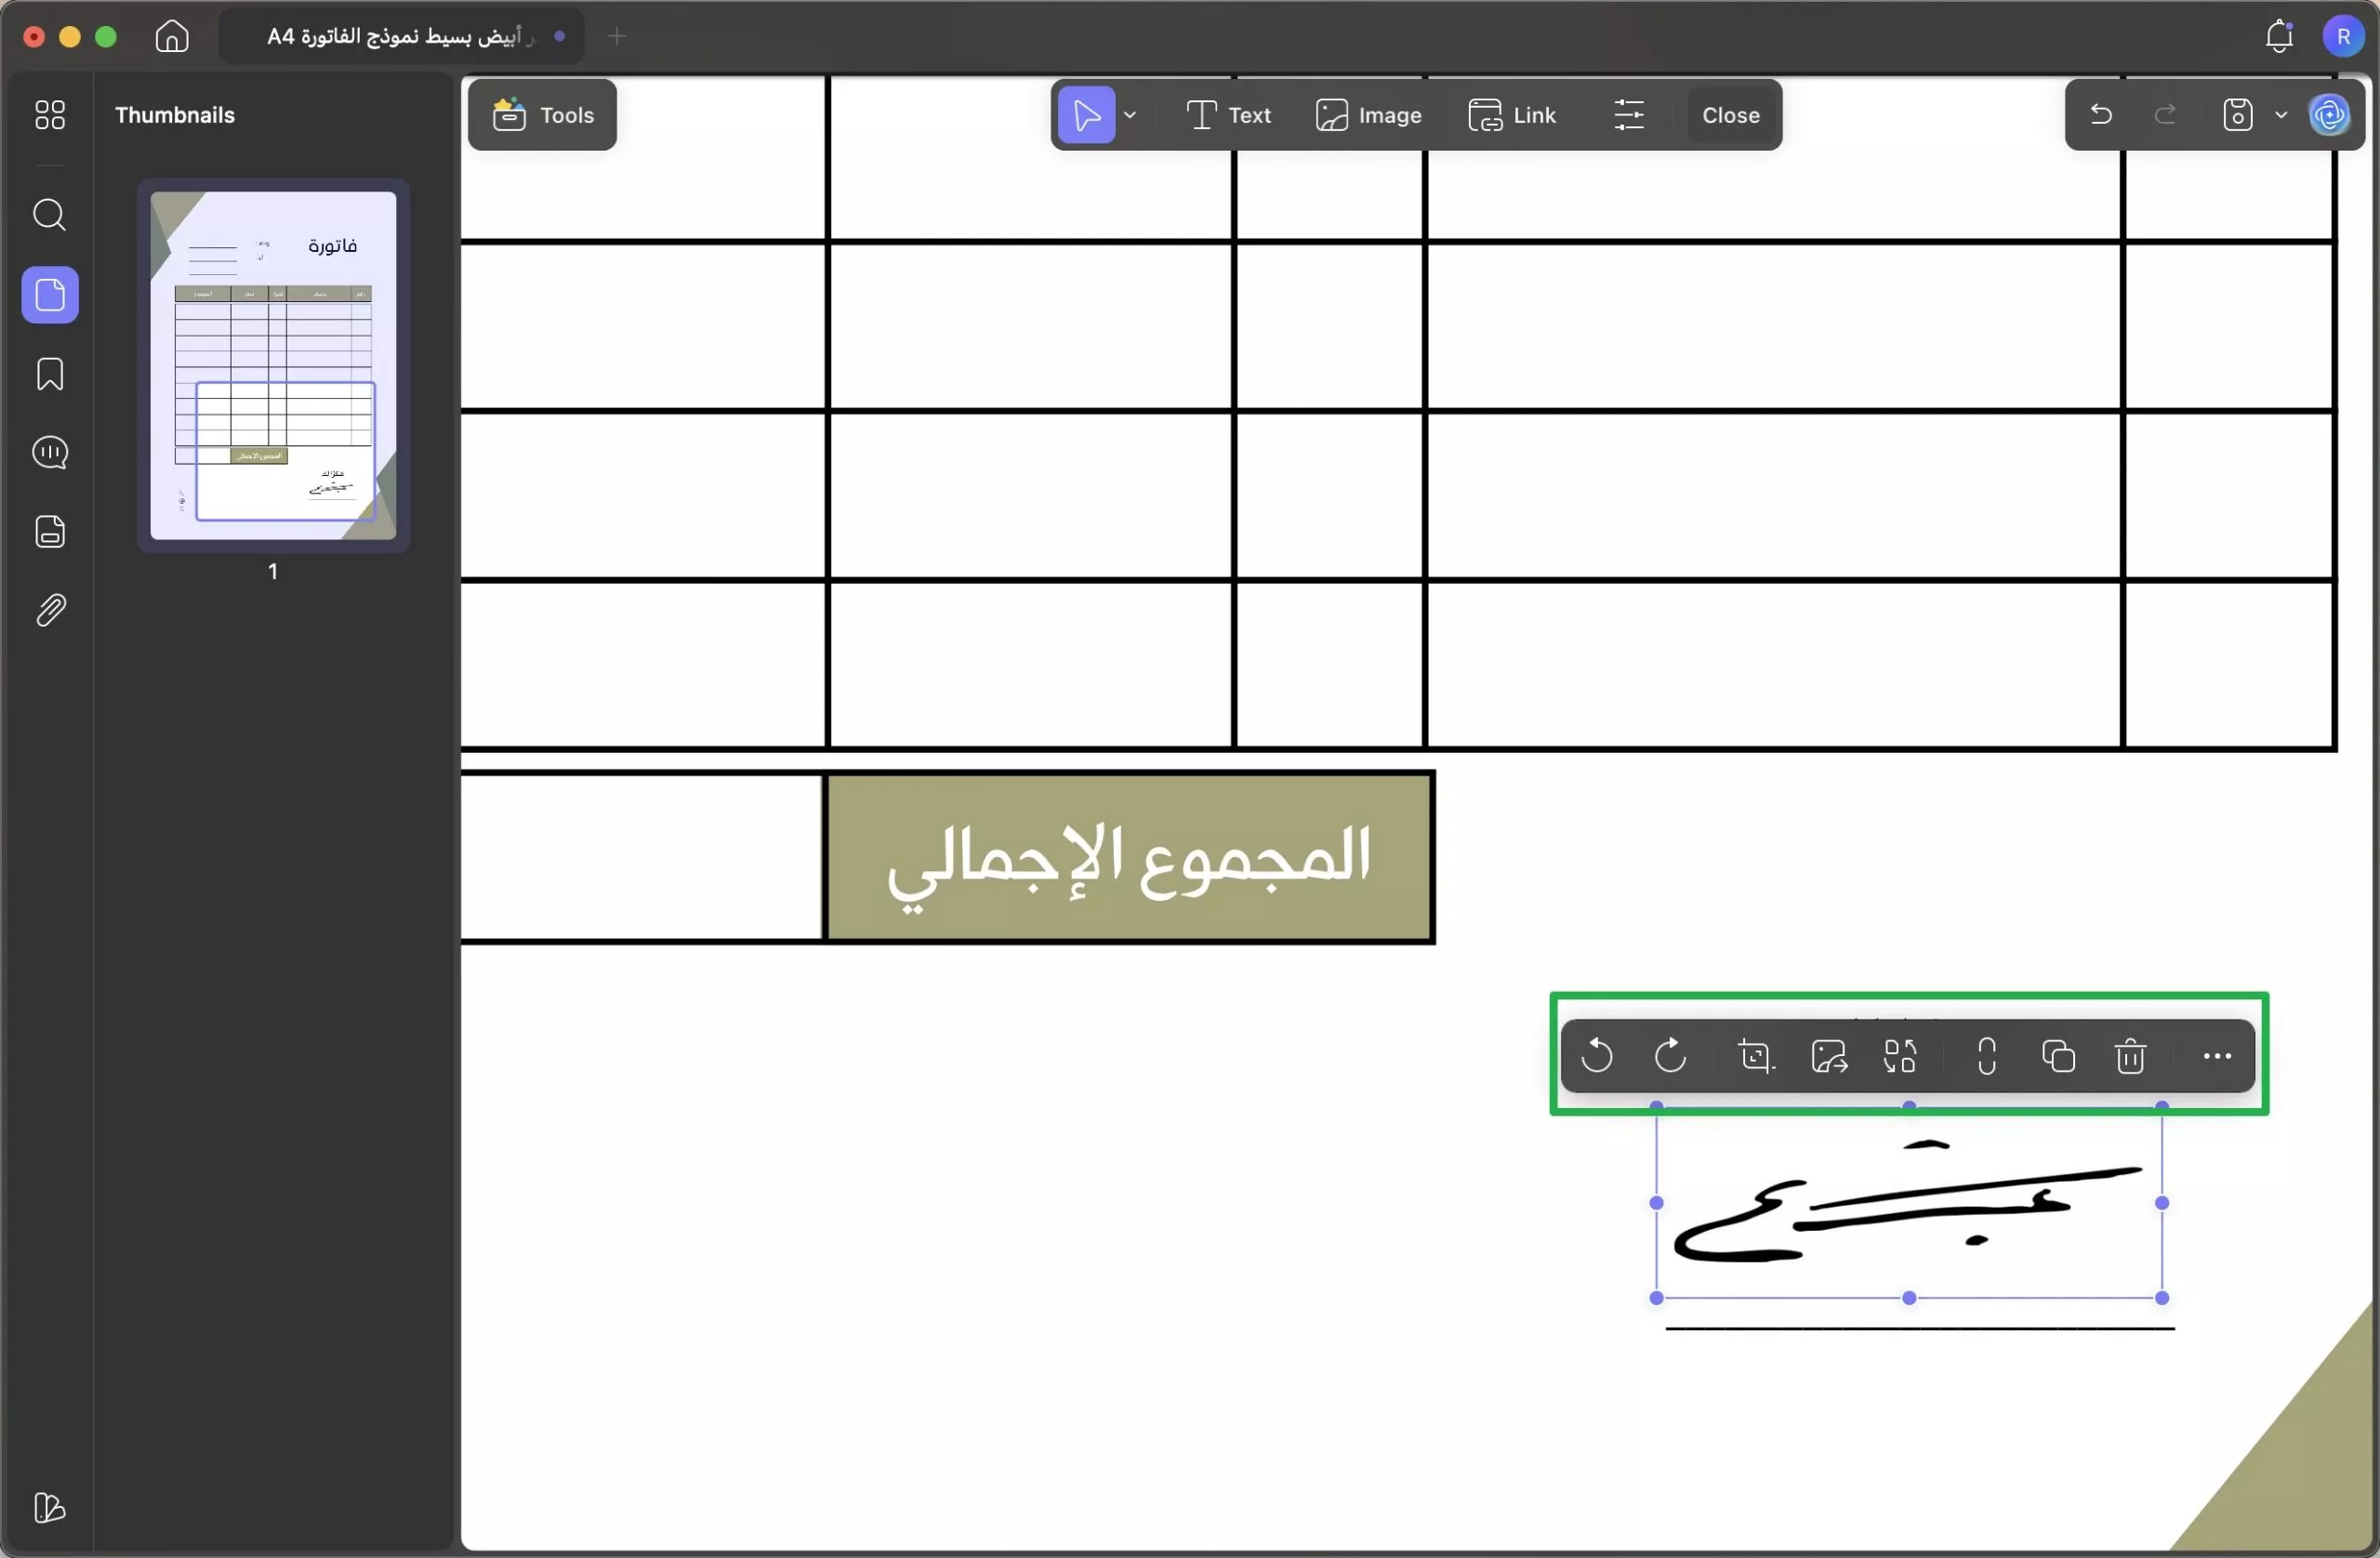Click the replace image icon
This screenshot has height=1558, width=2380.
[1900, 1056]
